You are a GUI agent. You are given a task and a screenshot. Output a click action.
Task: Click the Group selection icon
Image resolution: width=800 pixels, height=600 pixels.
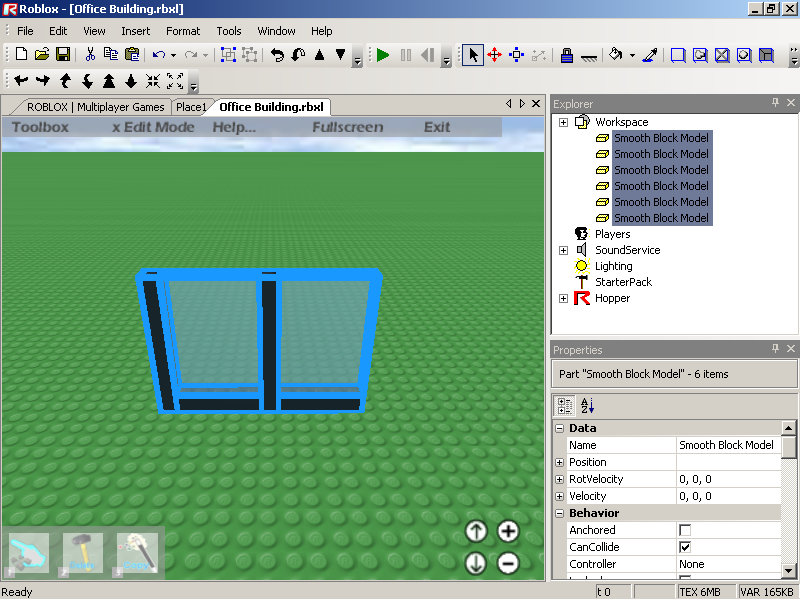click(228, 56)
